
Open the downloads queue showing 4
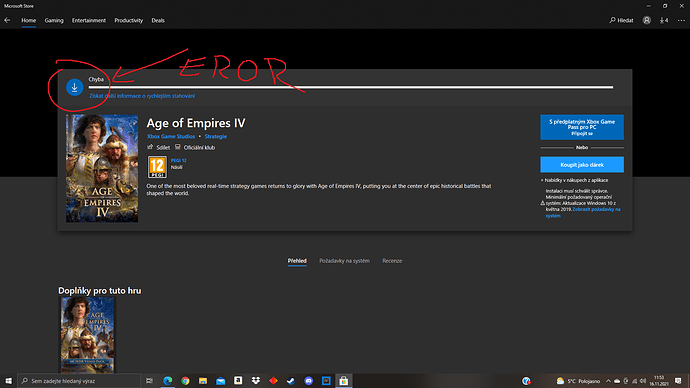click(664, 20)
